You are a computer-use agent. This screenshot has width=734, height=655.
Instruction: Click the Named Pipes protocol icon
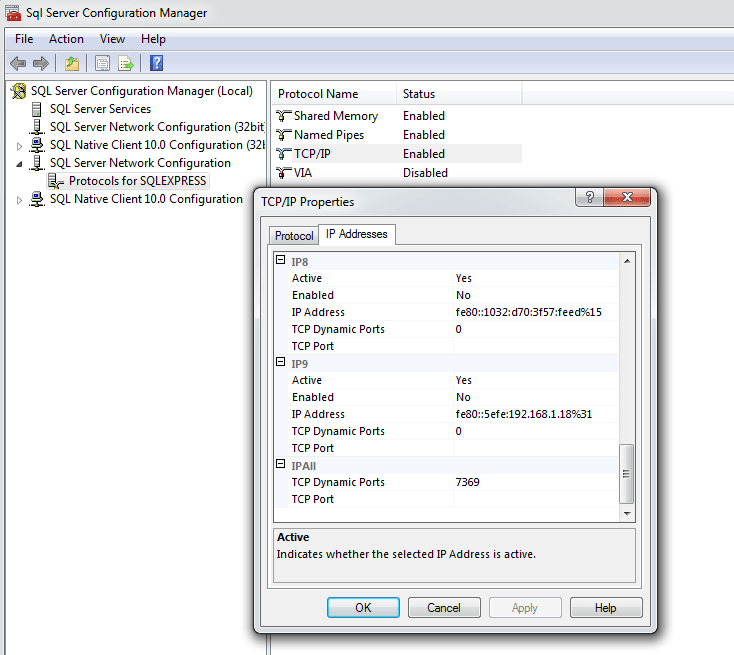(283, 135)
